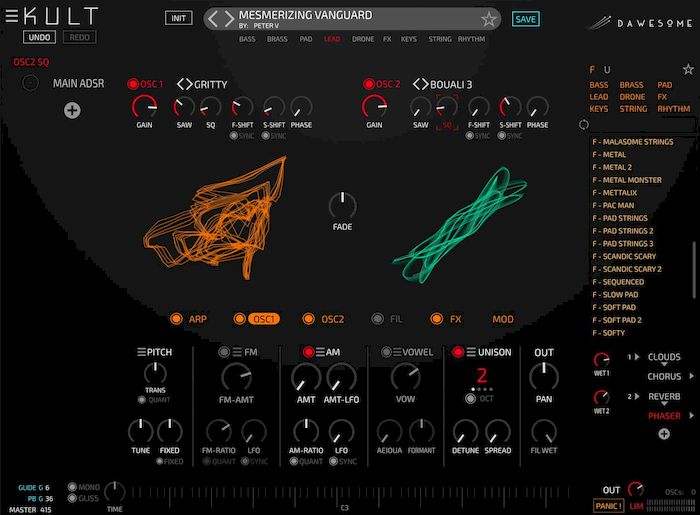Open the PITCH section menu icon
The width and height of the screenshot is (700, 515).
pyautogui.click(x=141, y=352)
